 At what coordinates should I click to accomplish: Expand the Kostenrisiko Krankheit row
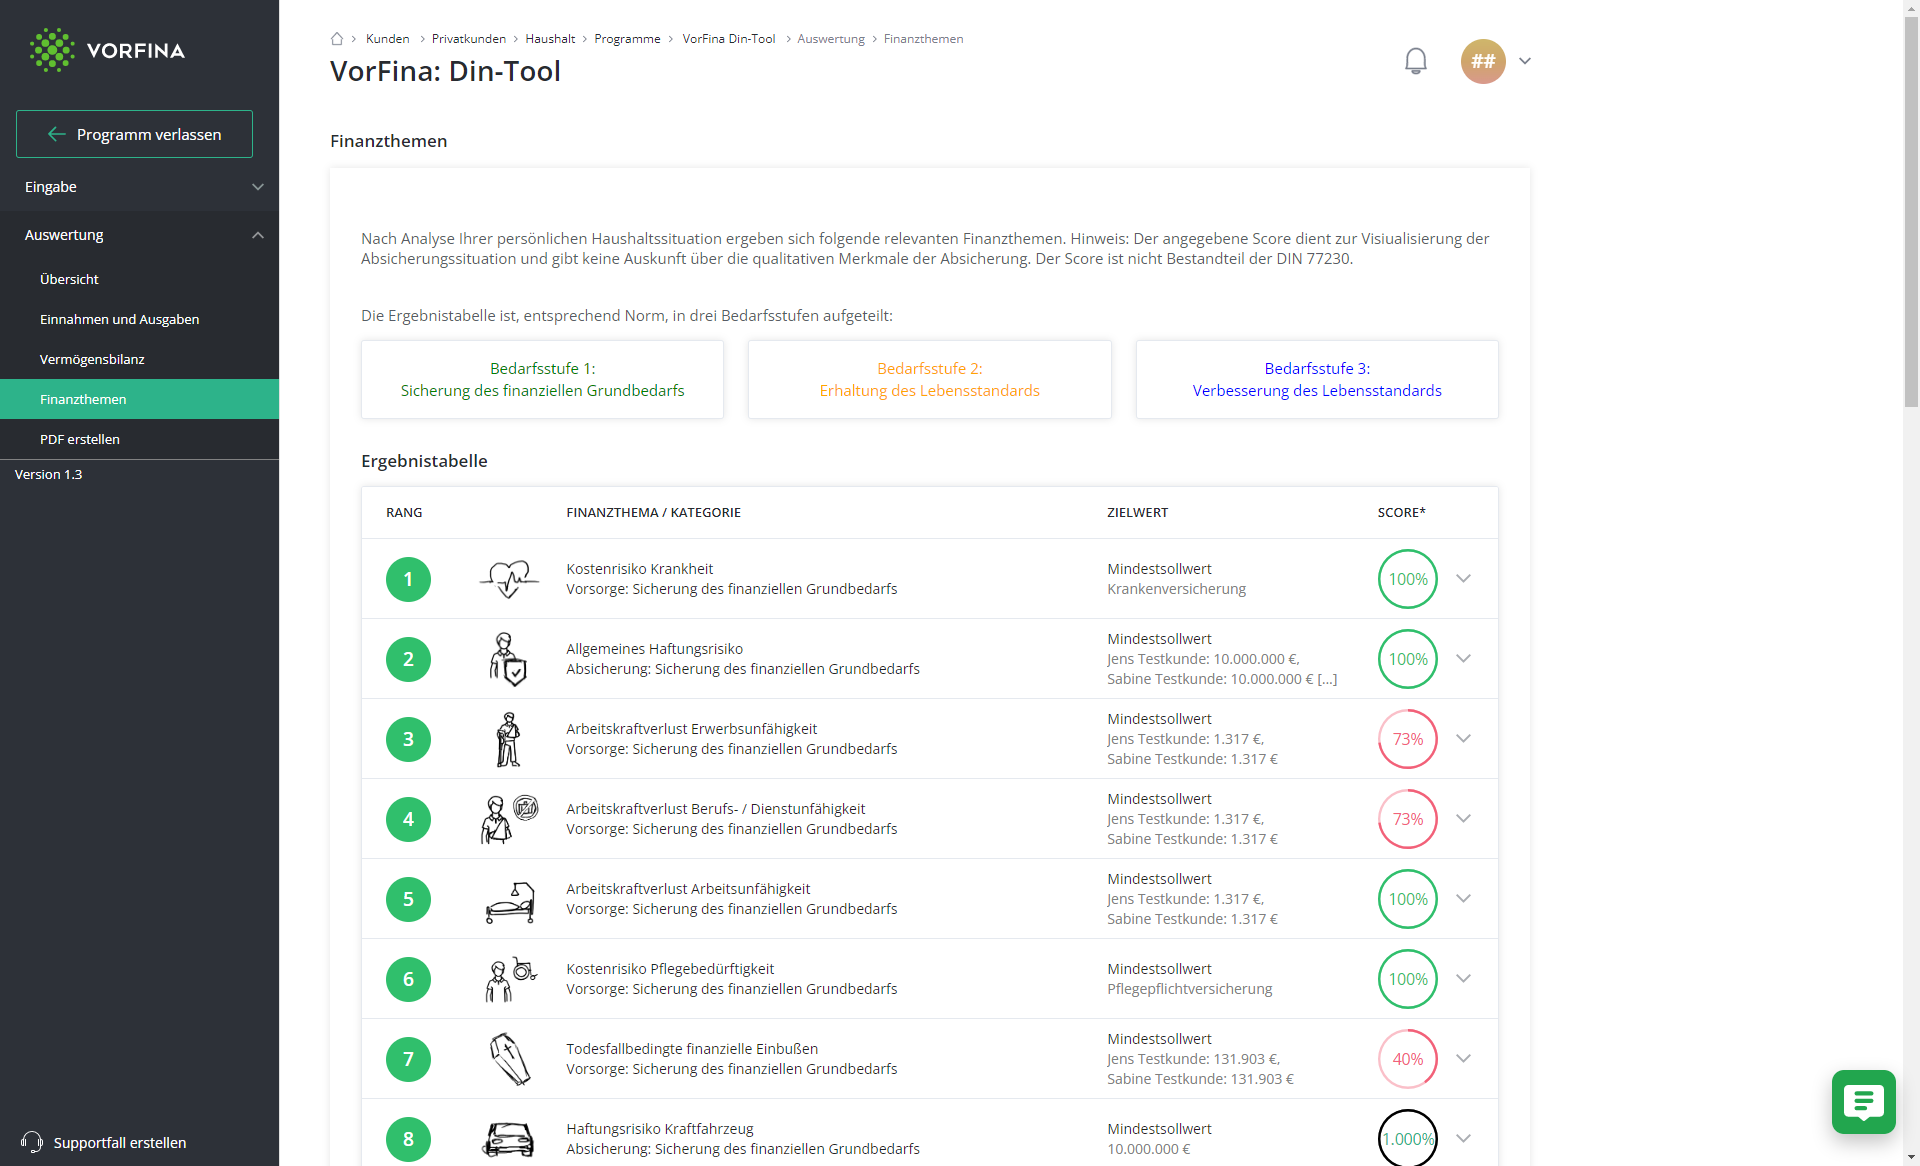coord(1463,579)
